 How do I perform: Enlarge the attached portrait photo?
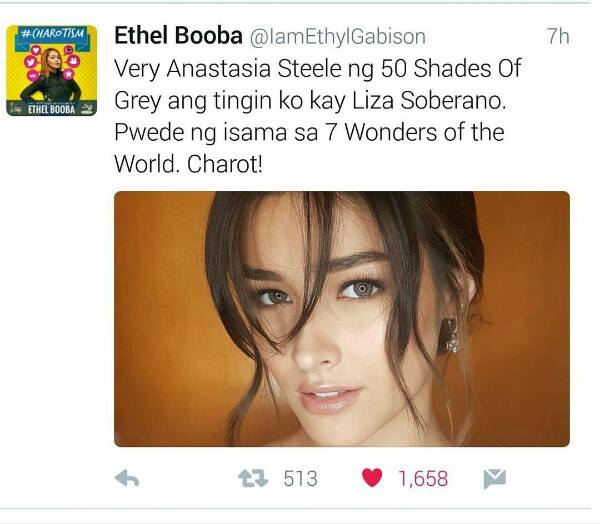point(342,319)
